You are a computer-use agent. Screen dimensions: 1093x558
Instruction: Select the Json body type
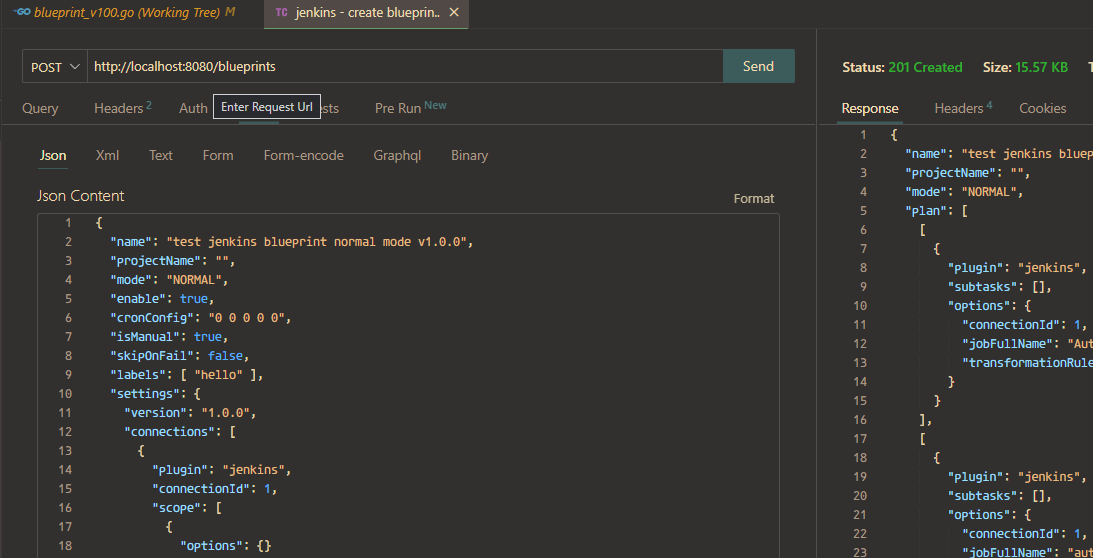(x=53, y=156)
